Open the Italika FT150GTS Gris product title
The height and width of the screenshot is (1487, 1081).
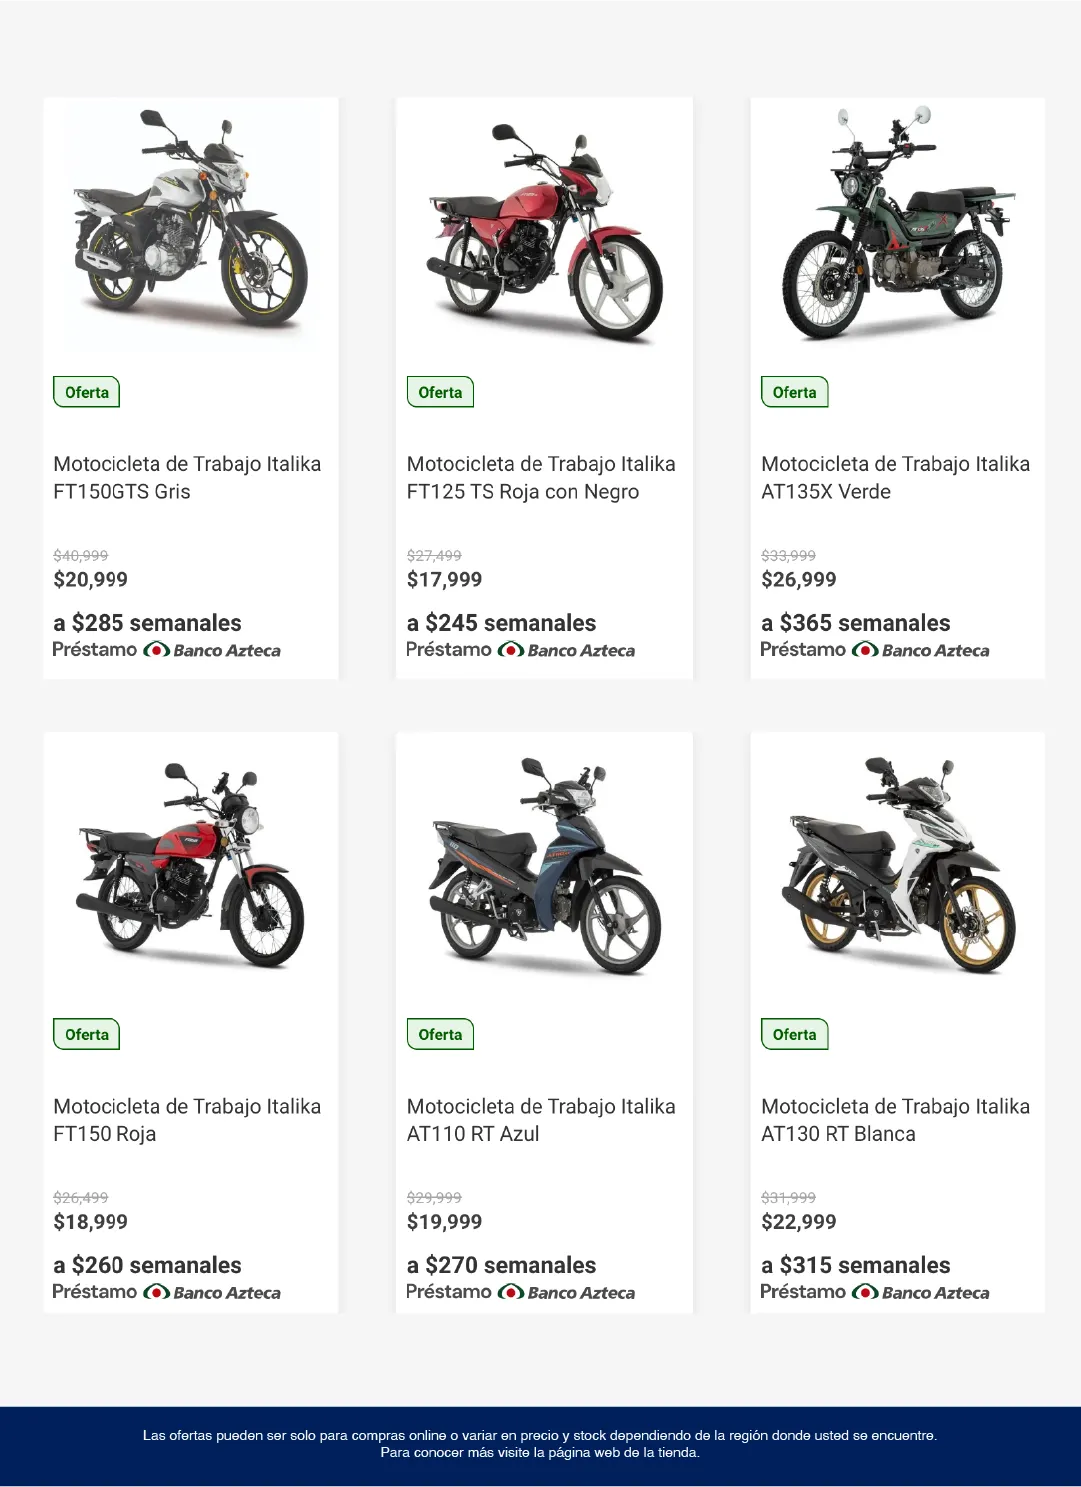187,478
